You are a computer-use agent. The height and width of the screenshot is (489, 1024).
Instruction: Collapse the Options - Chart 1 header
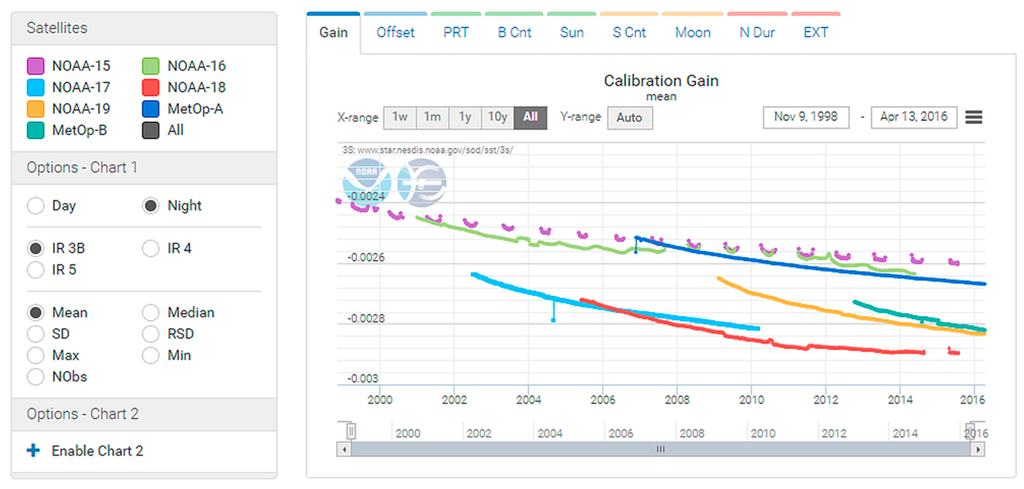click(144, 167)
